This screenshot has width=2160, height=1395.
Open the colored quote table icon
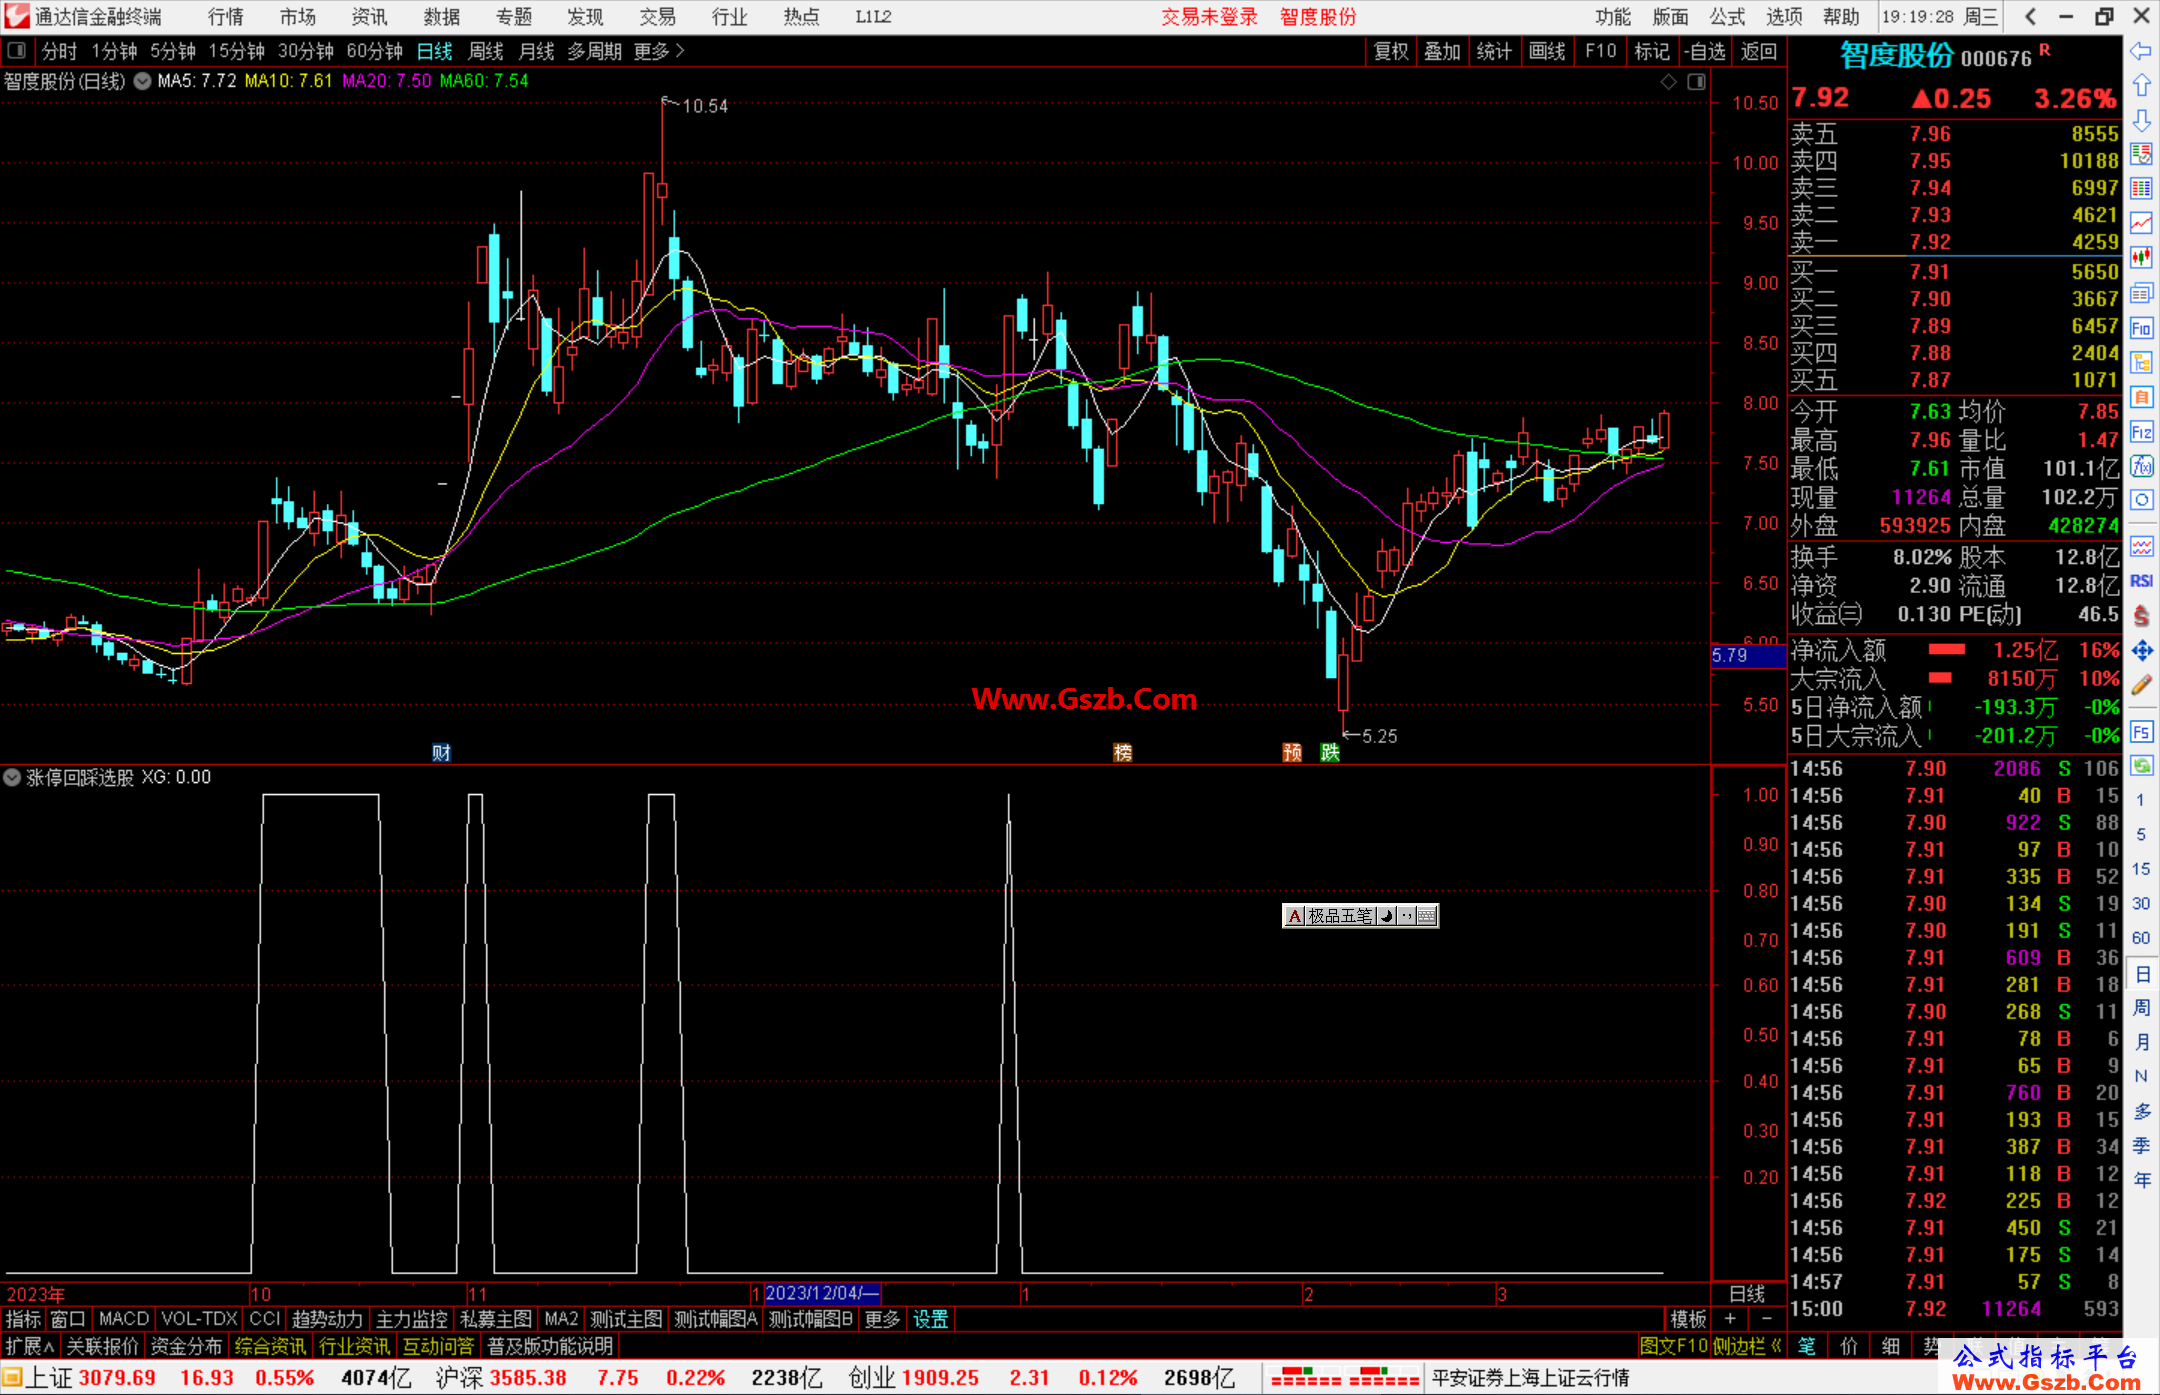coord(2141,189)
